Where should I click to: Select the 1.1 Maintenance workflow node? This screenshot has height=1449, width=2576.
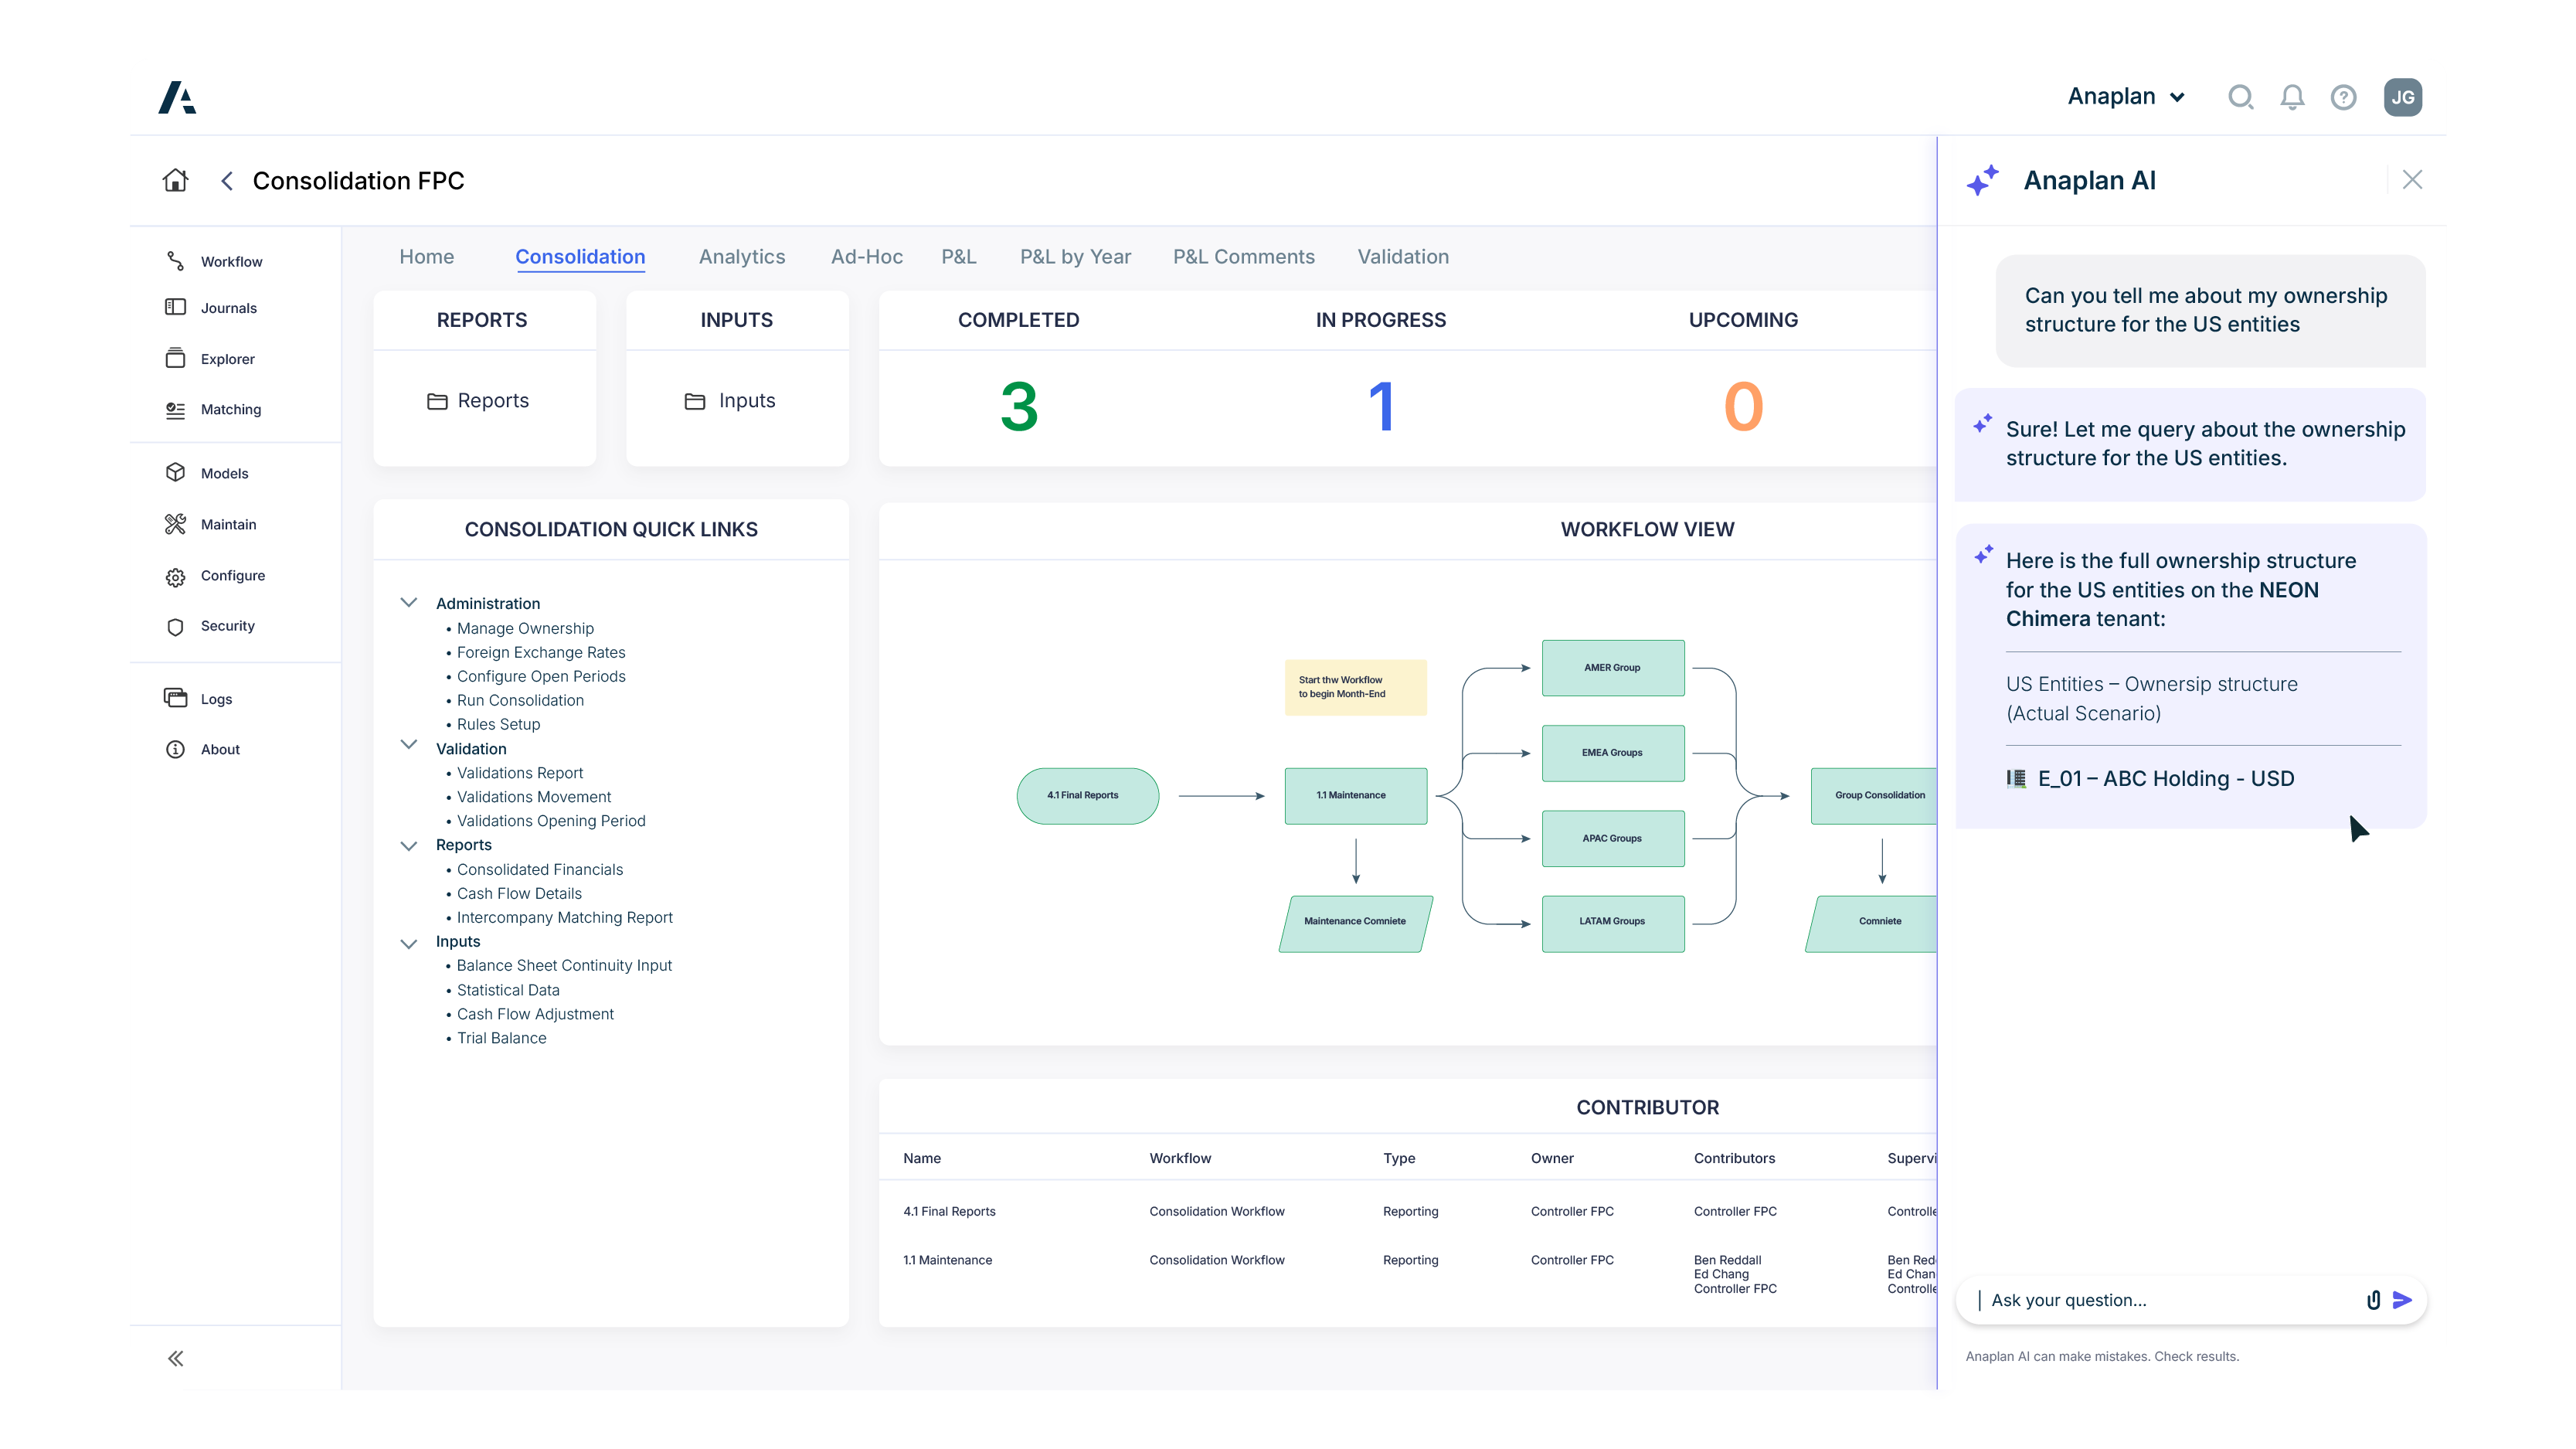(x=1355, y=796)
